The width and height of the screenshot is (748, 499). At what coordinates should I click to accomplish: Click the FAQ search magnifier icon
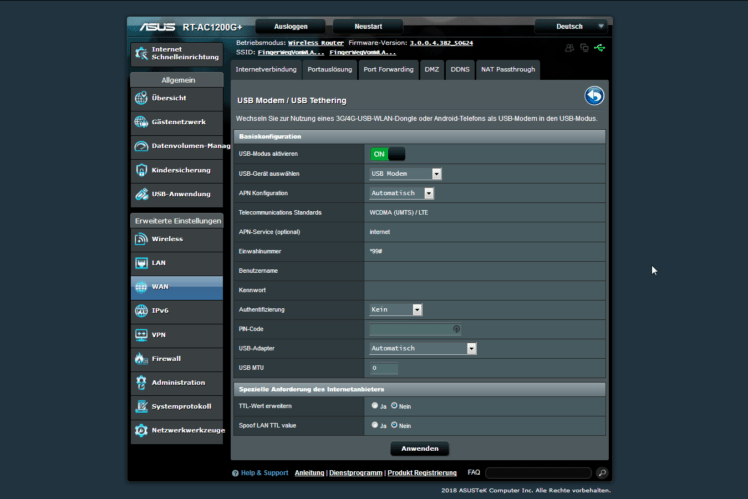(602, 473)
